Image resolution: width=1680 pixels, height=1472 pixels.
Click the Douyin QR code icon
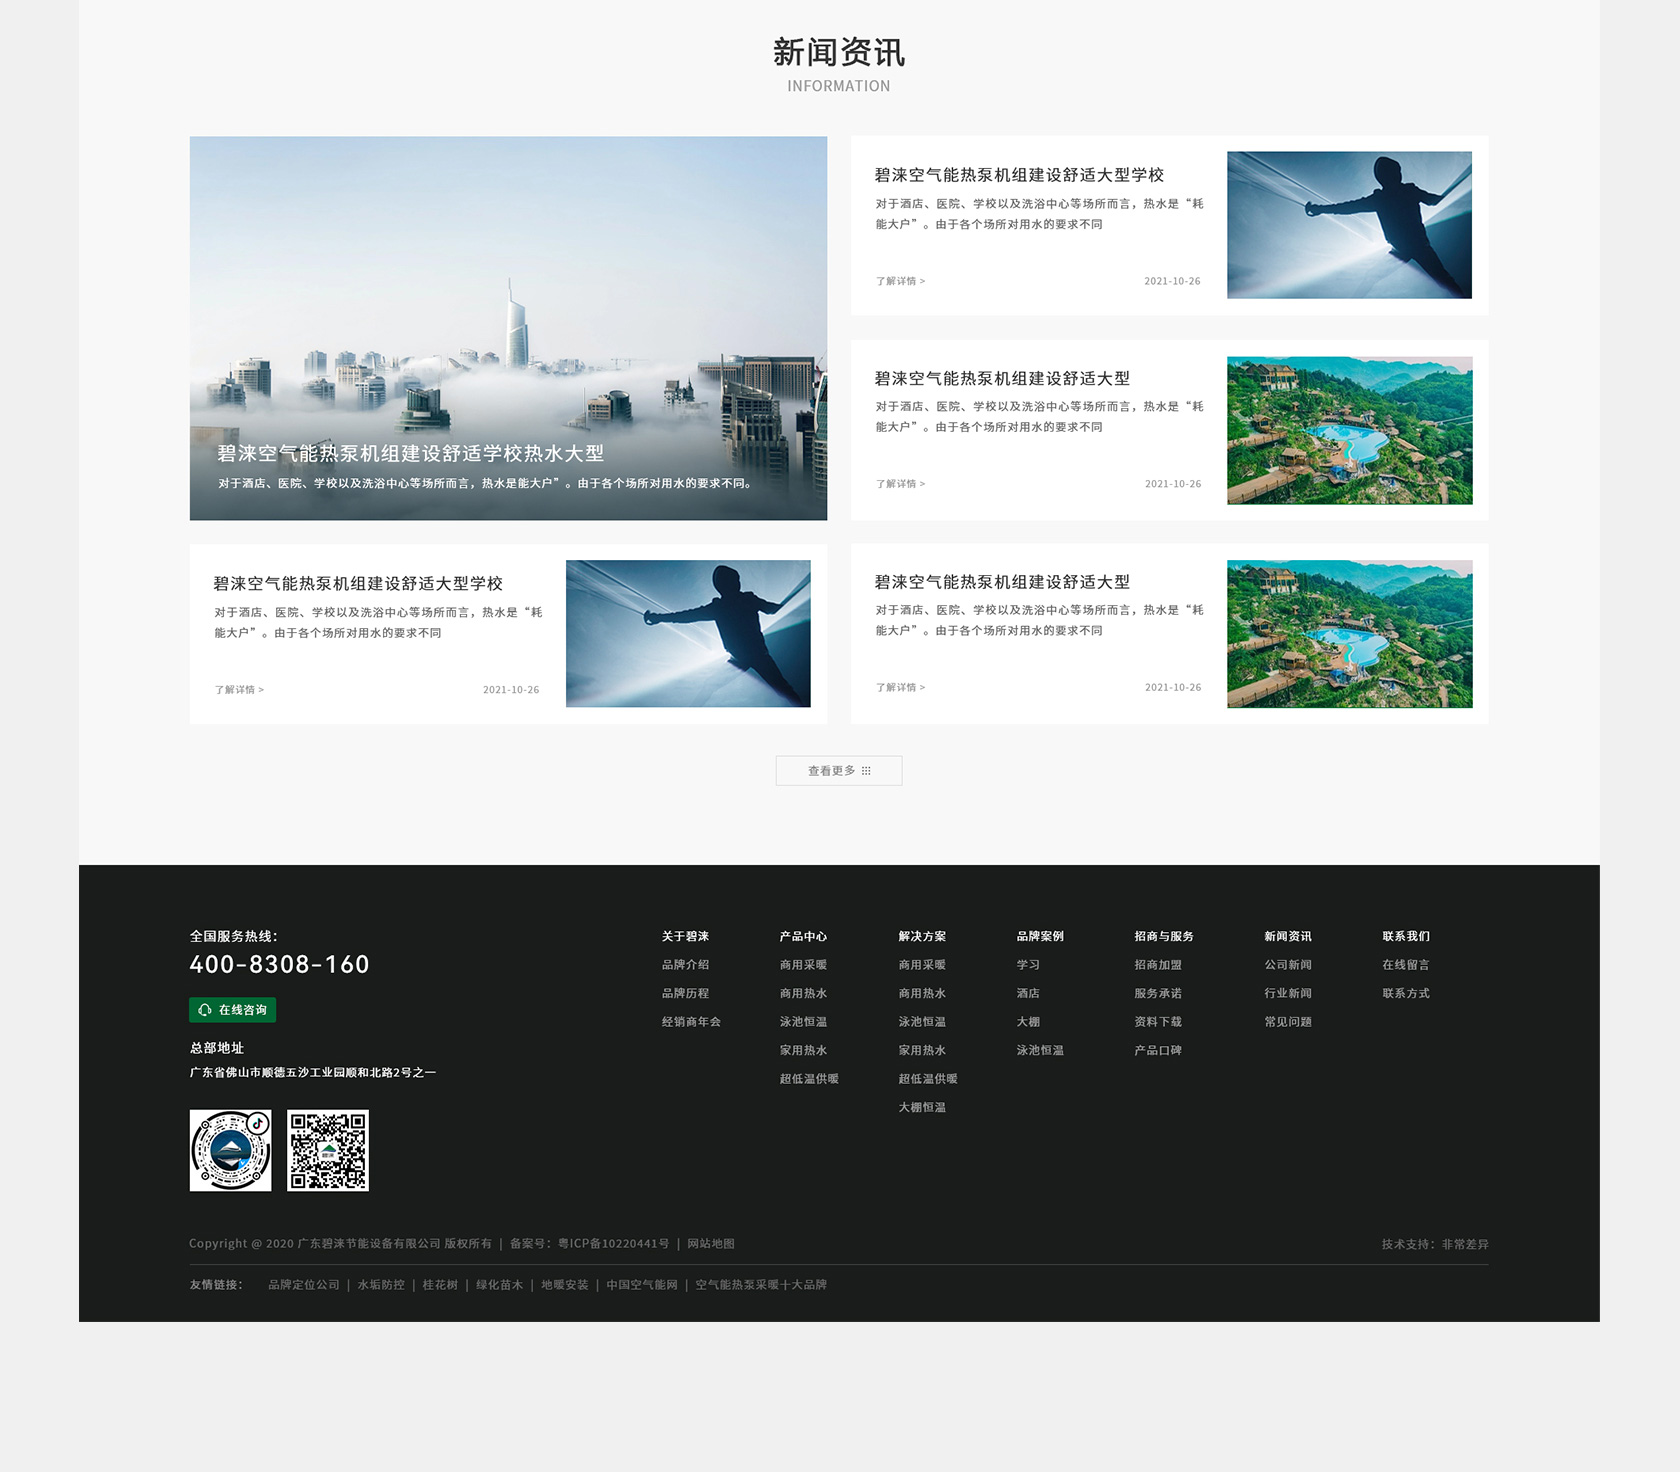pos(229,1151)
